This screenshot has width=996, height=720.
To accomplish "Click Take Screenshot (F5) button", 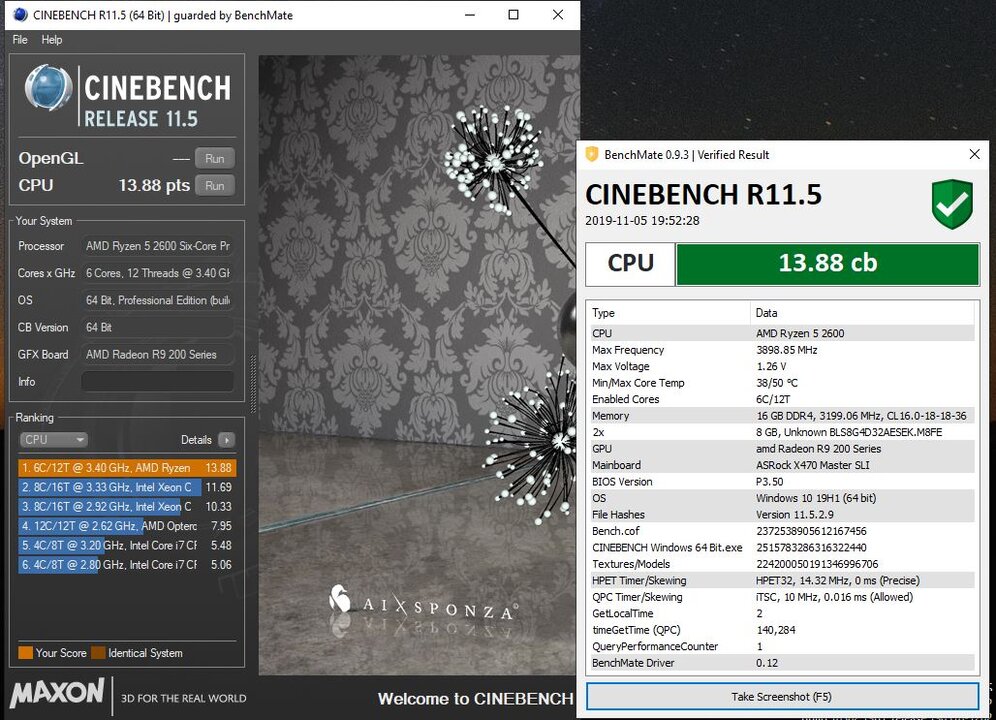I will point(782,696).
